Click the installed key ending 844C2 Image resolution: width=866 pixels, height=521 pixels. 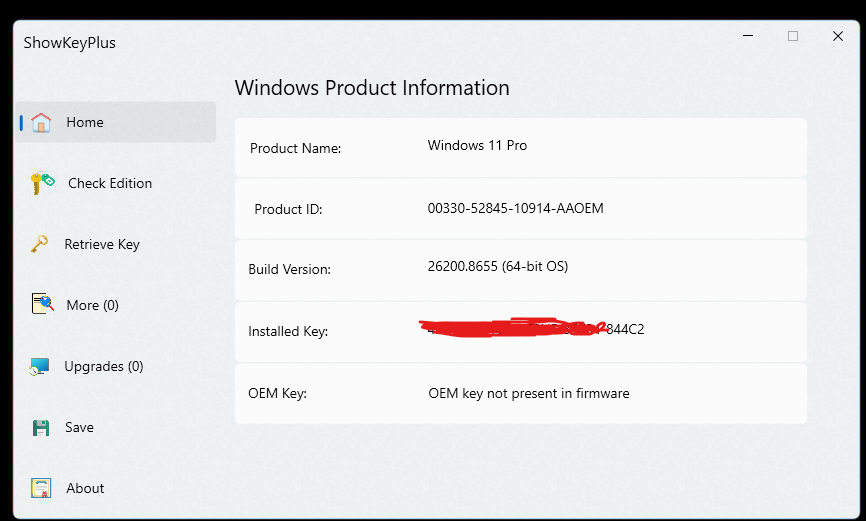coord(532,329)
